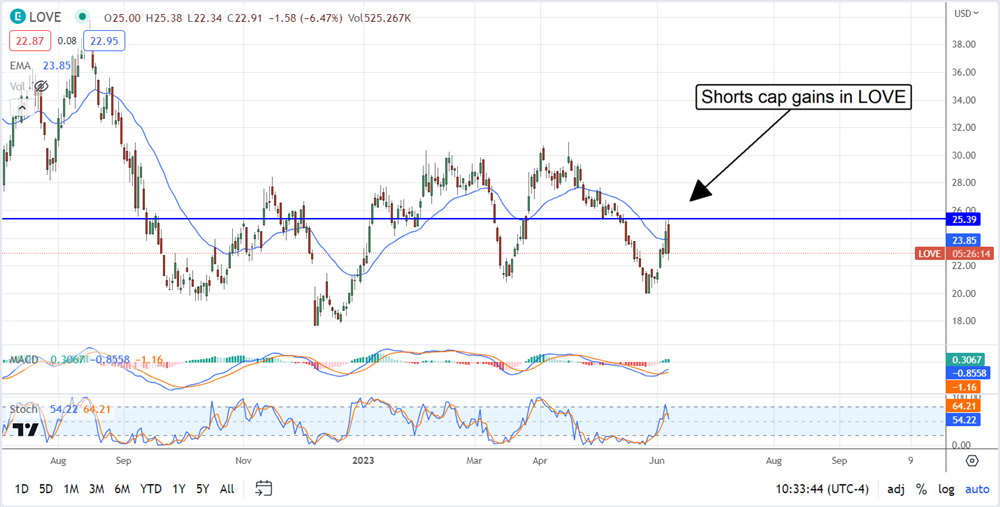
Task: Select the 3M time range
Action: tap(96, 489)
